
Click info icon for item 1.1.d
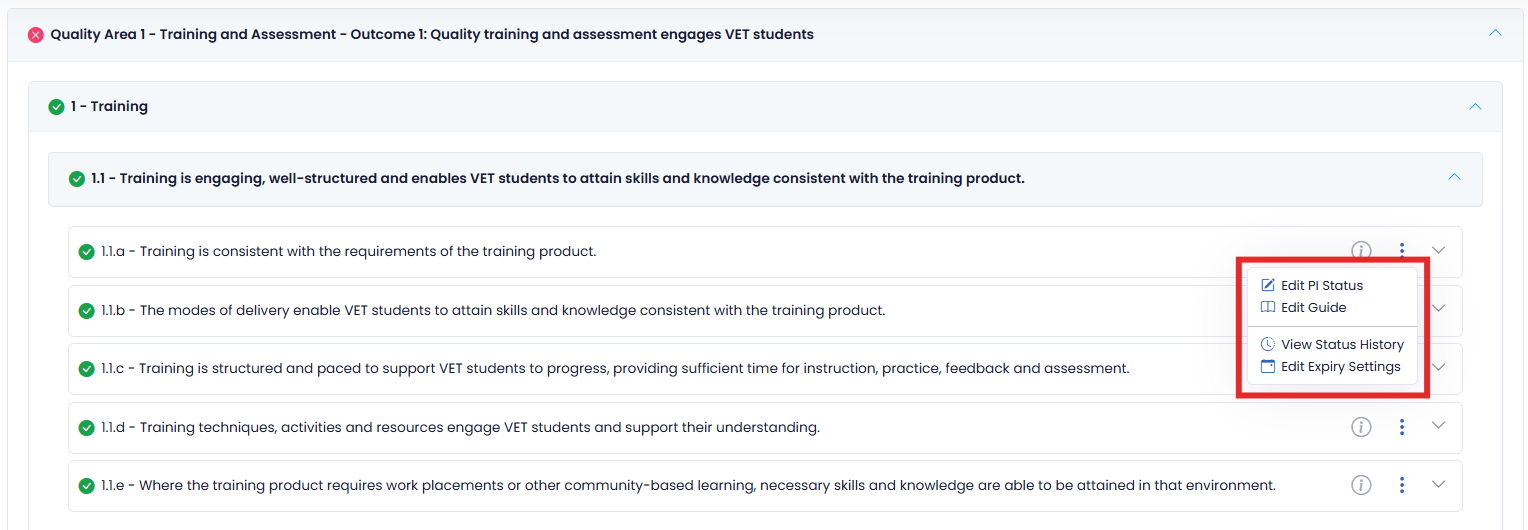pos(1361,427)
